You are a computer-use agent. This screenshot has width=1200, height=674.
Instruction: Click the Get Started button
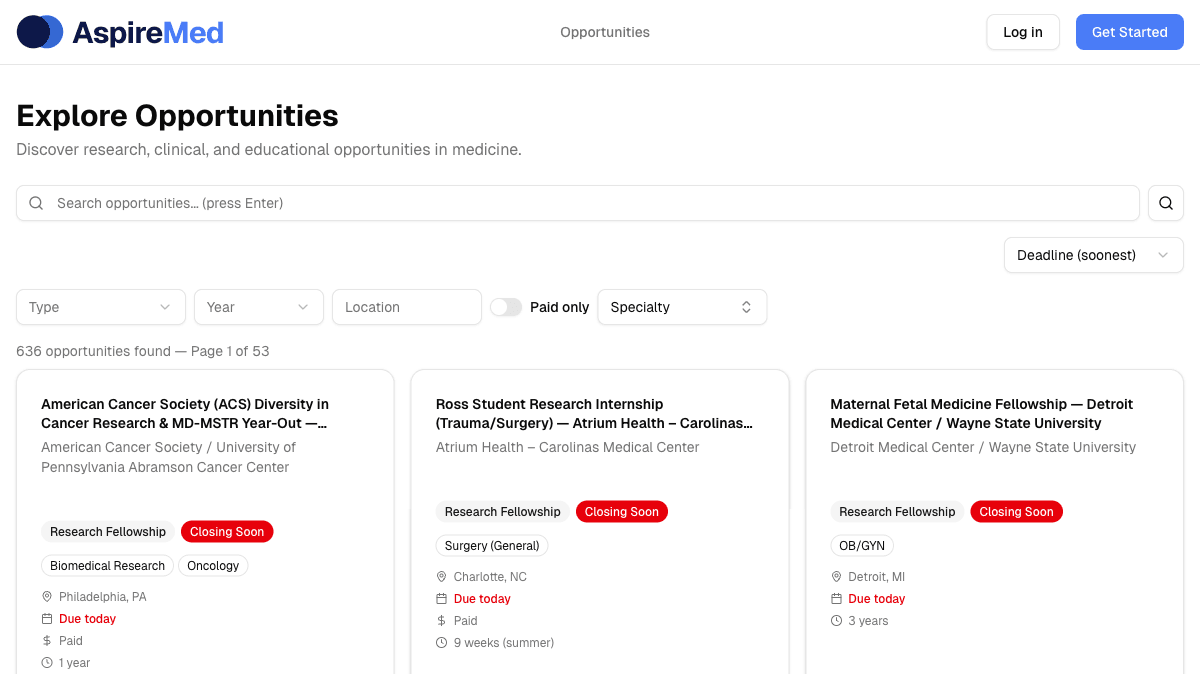[1129, 31]
